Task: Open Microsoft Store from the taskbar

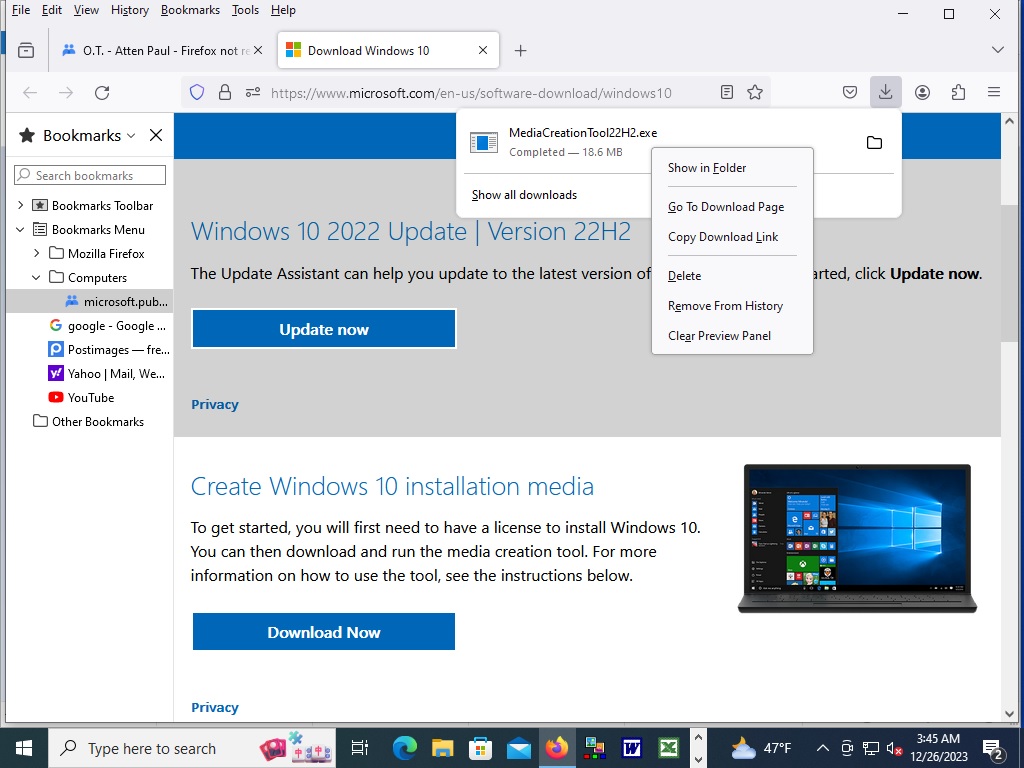Action: tap(480, 748)
